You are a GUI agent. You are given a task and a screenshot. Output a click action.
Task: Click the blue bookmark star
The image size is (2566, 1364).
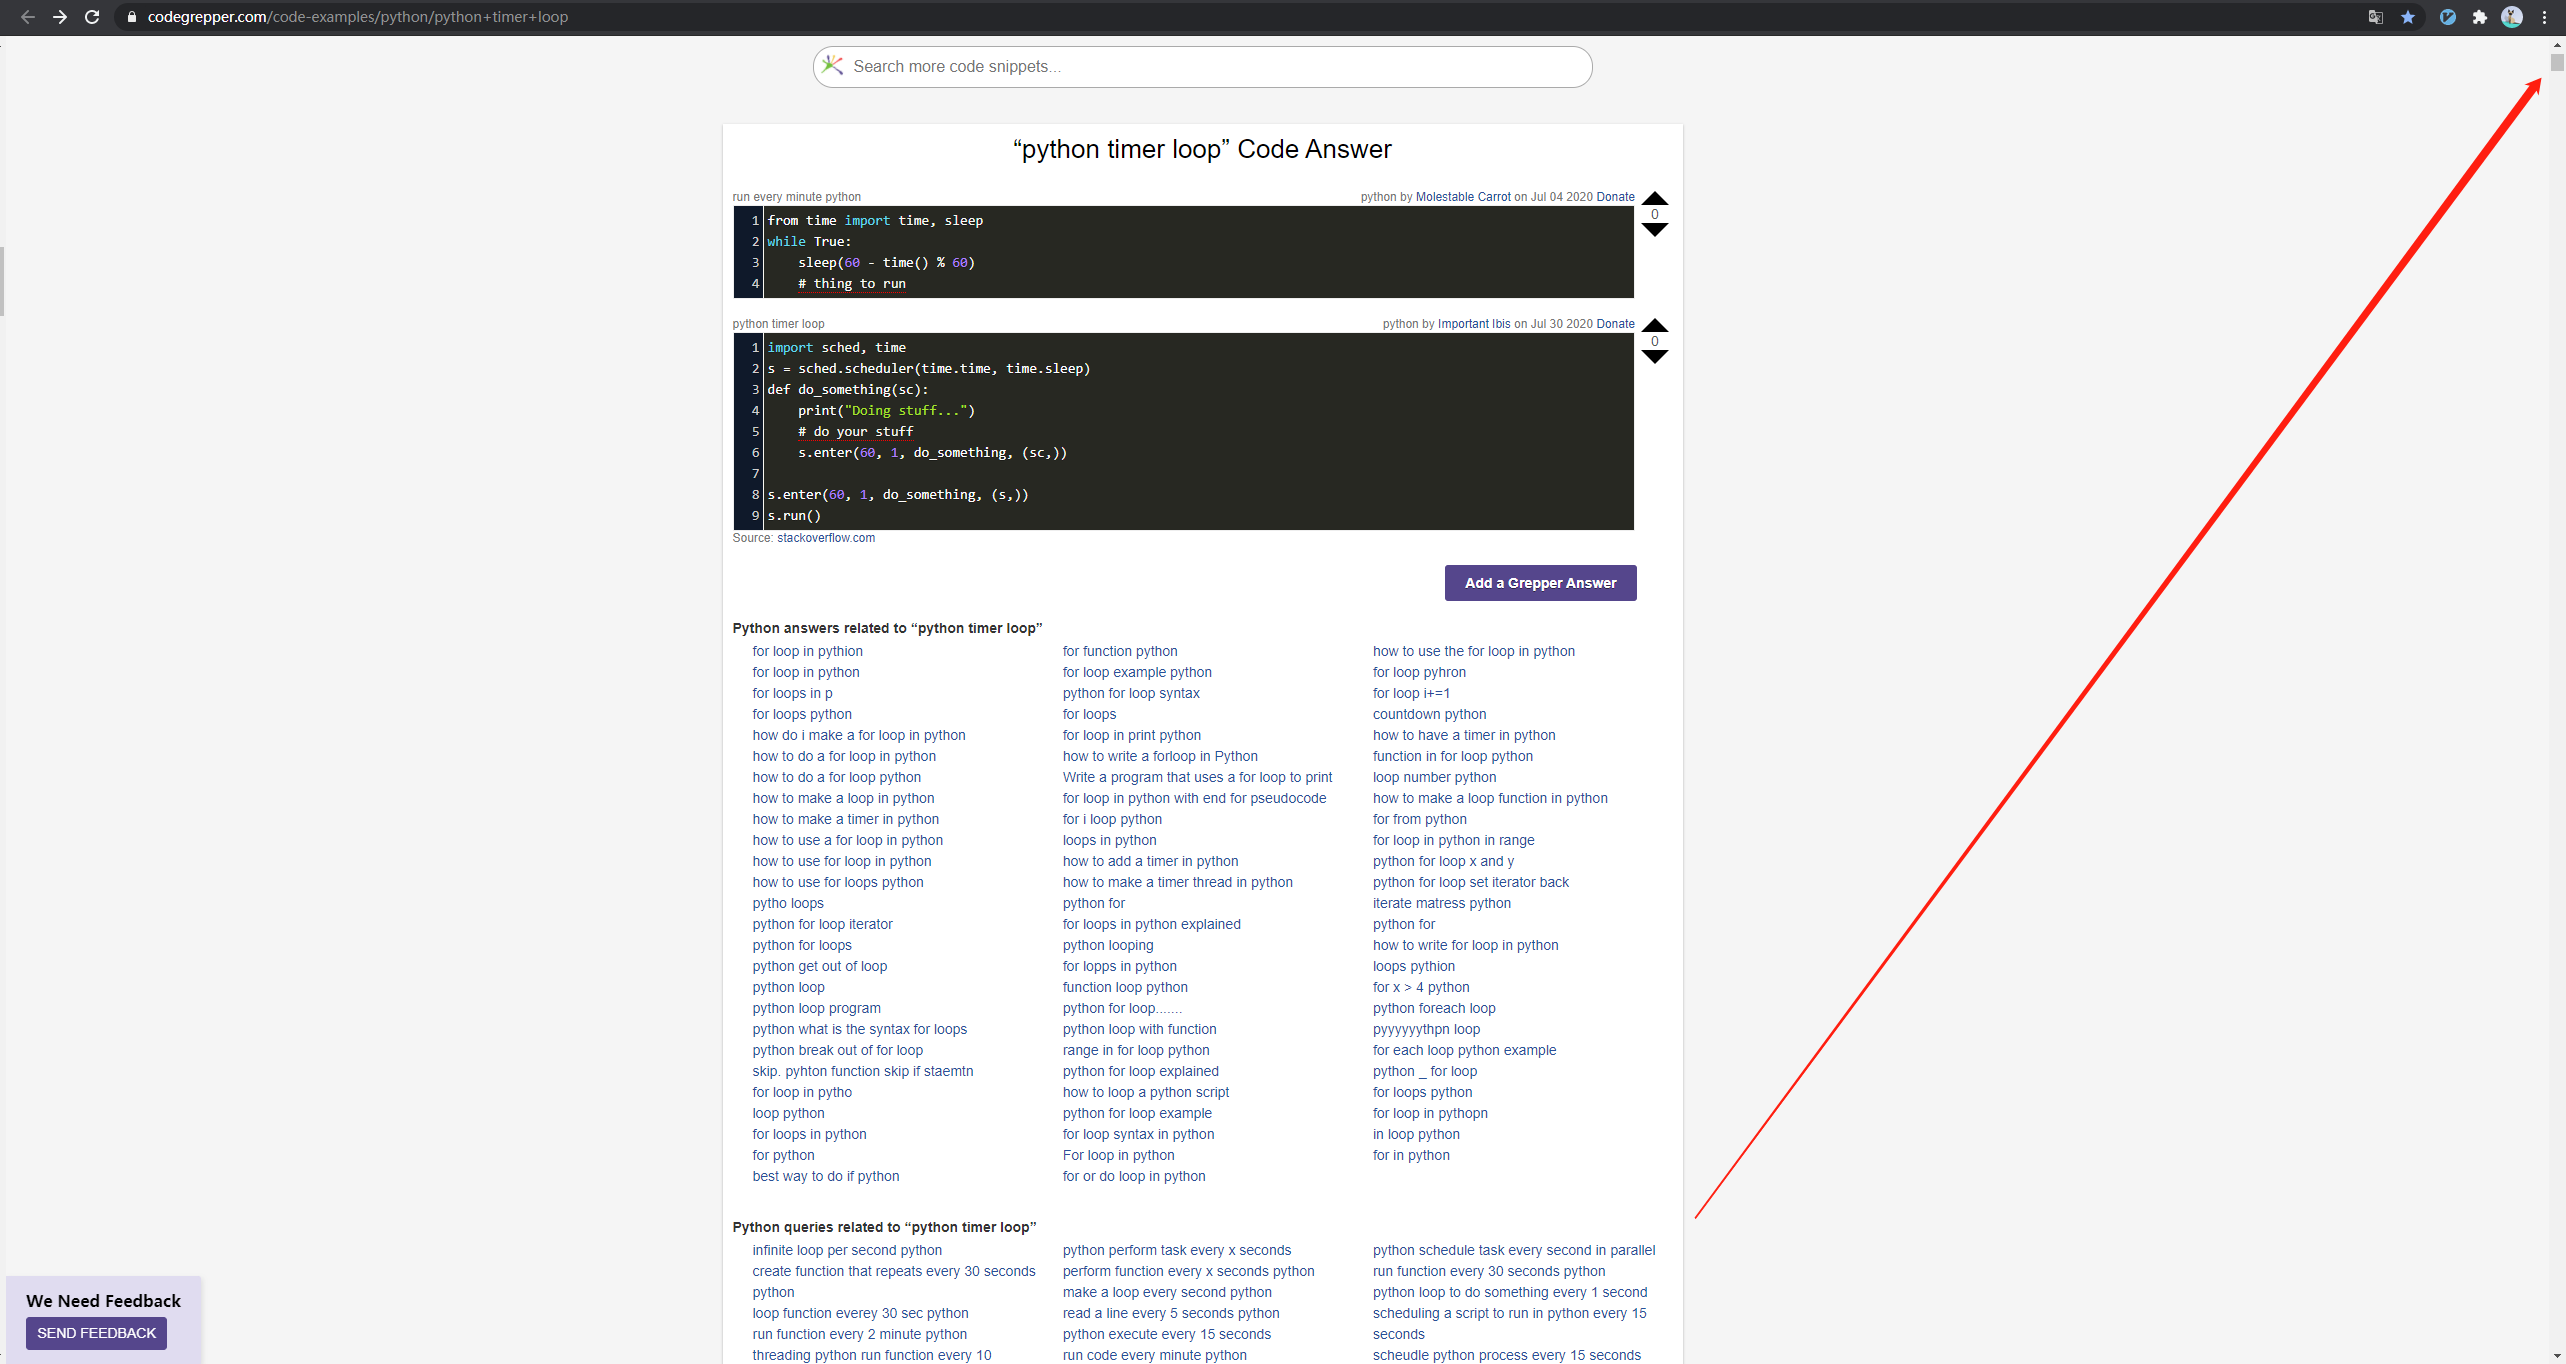2408,17
